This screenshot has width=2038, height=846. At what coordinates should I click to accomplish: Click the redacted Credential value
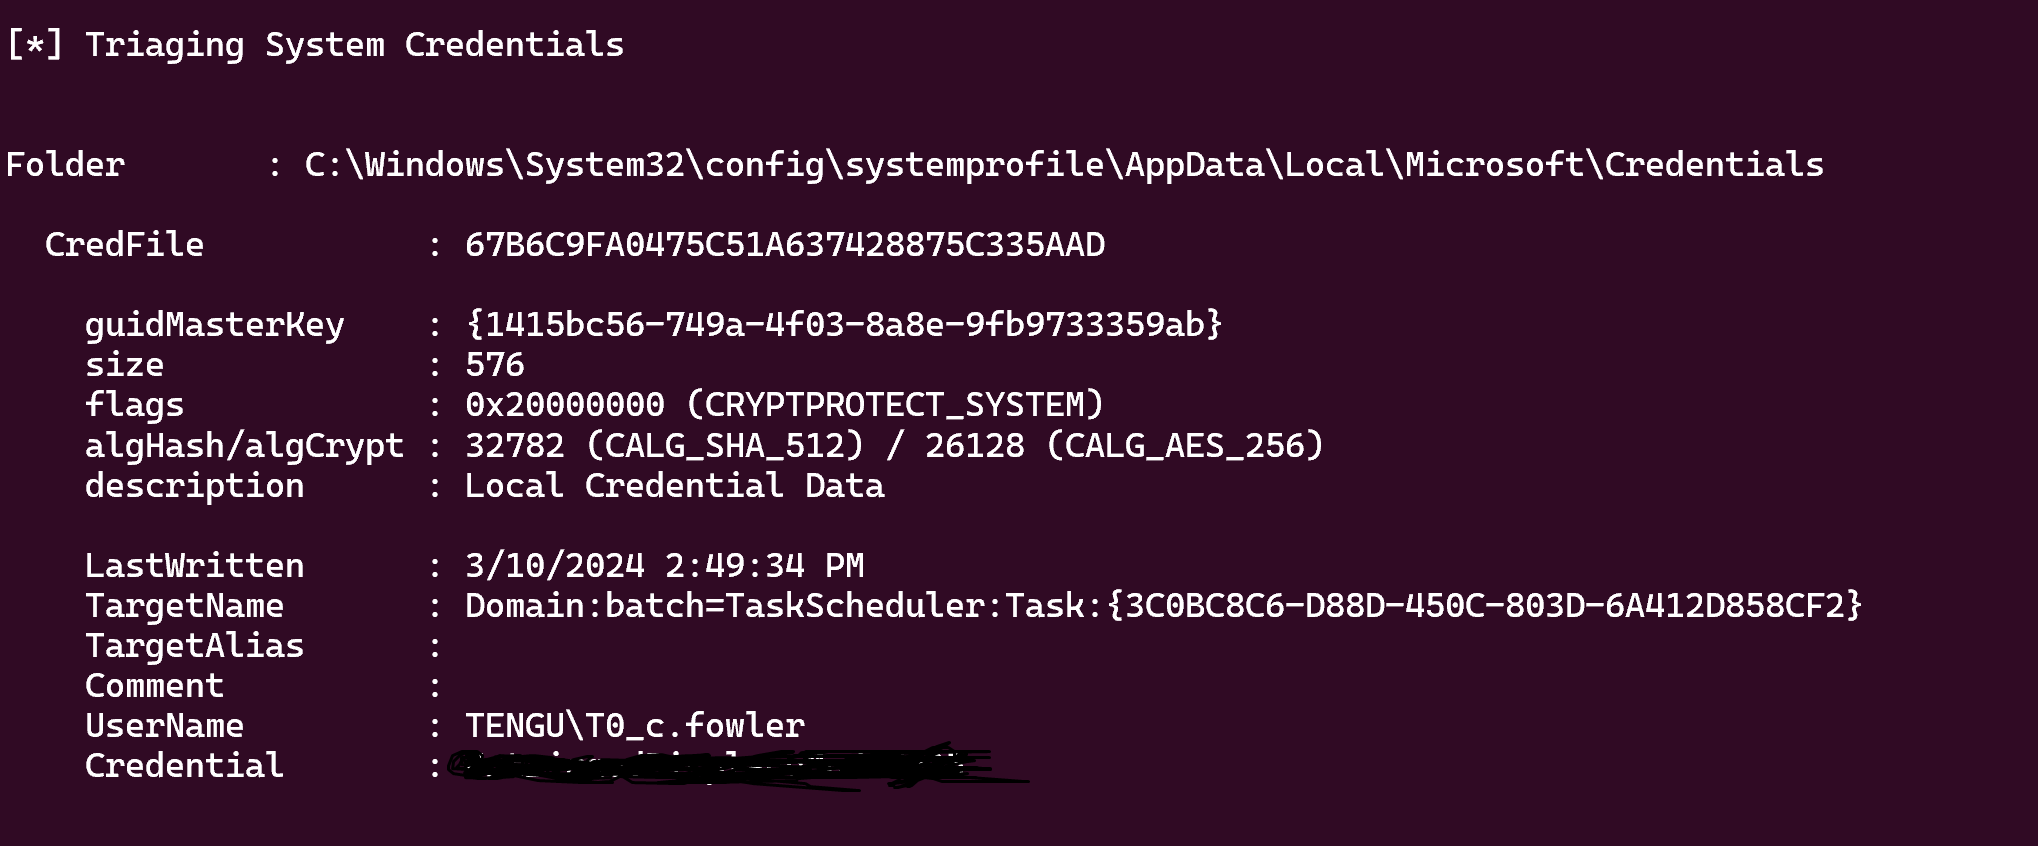pos(720,768)
